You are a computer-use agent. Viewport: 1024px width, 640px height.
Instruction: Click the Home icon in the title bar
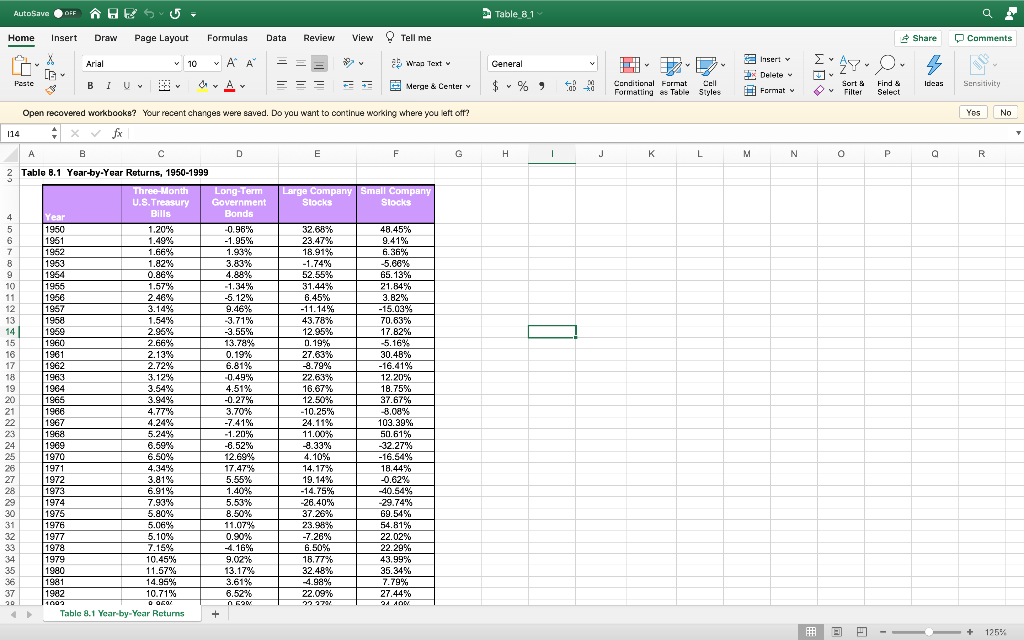tap(95, 14)
